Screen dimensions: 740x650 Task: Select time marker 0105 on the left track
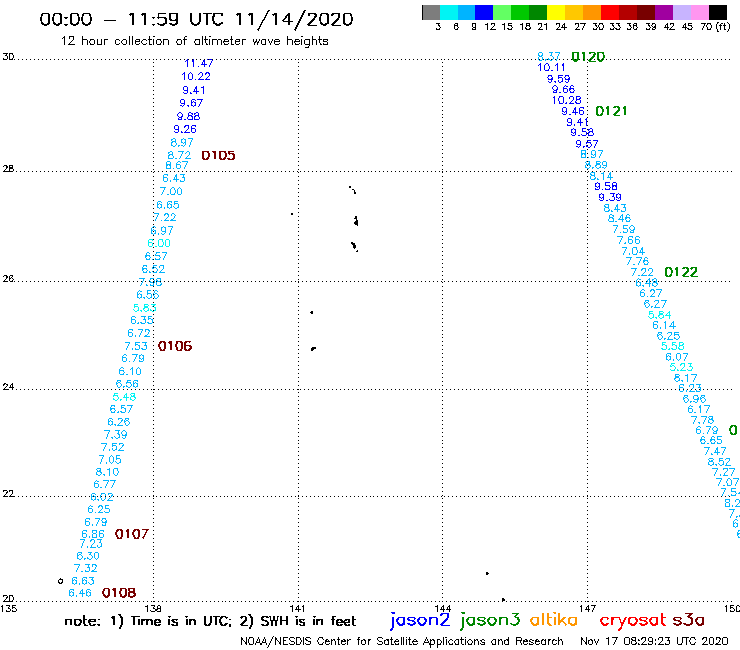[218, 155]
